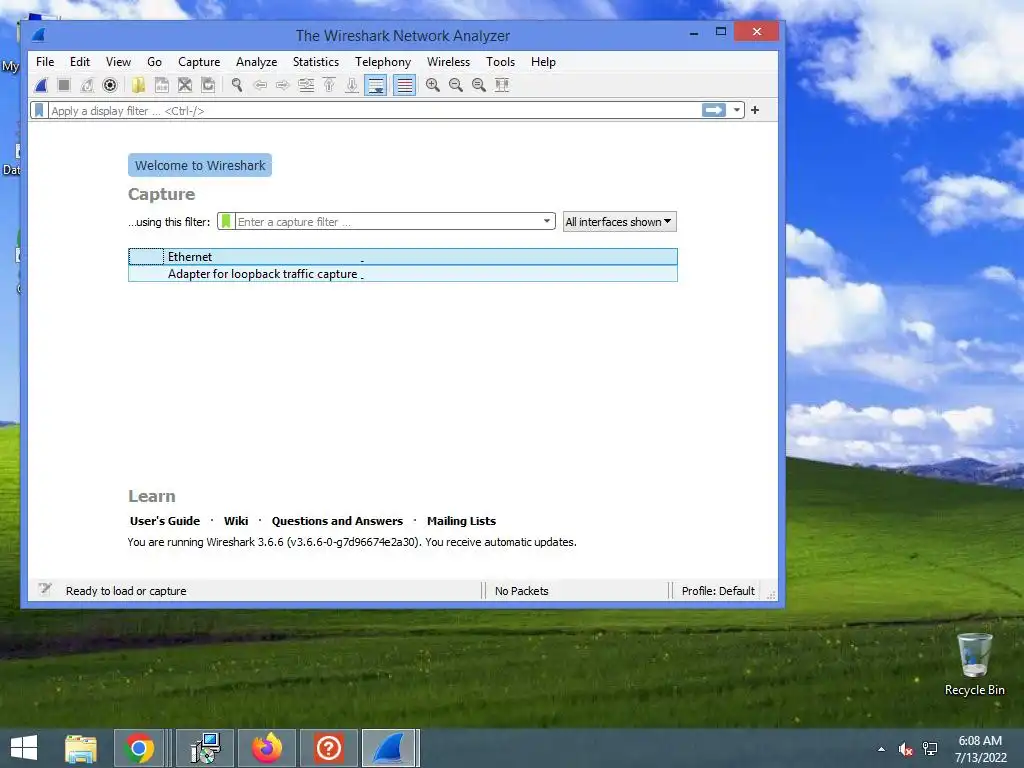1024x768 pixels.
Task: Open the Capture menu
Action: (x=199, y=61)
